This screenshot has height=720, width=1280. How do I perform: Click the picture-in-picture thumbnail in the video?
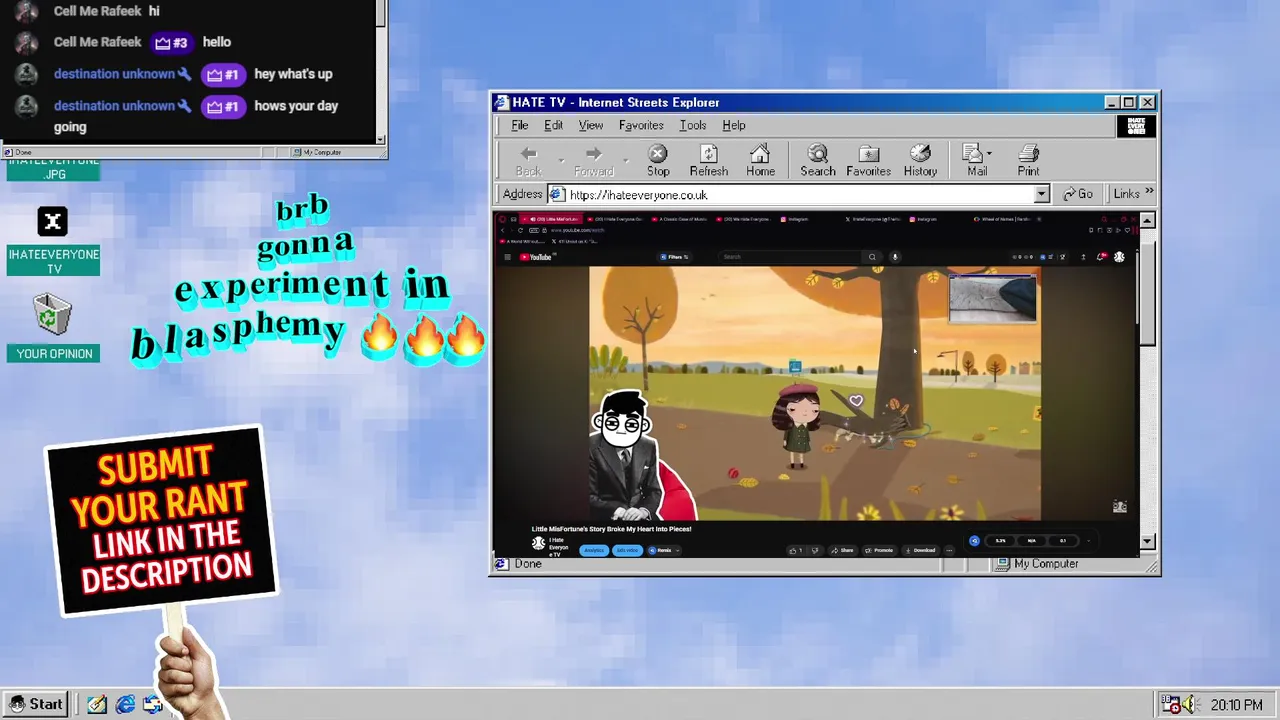[992, 299]
